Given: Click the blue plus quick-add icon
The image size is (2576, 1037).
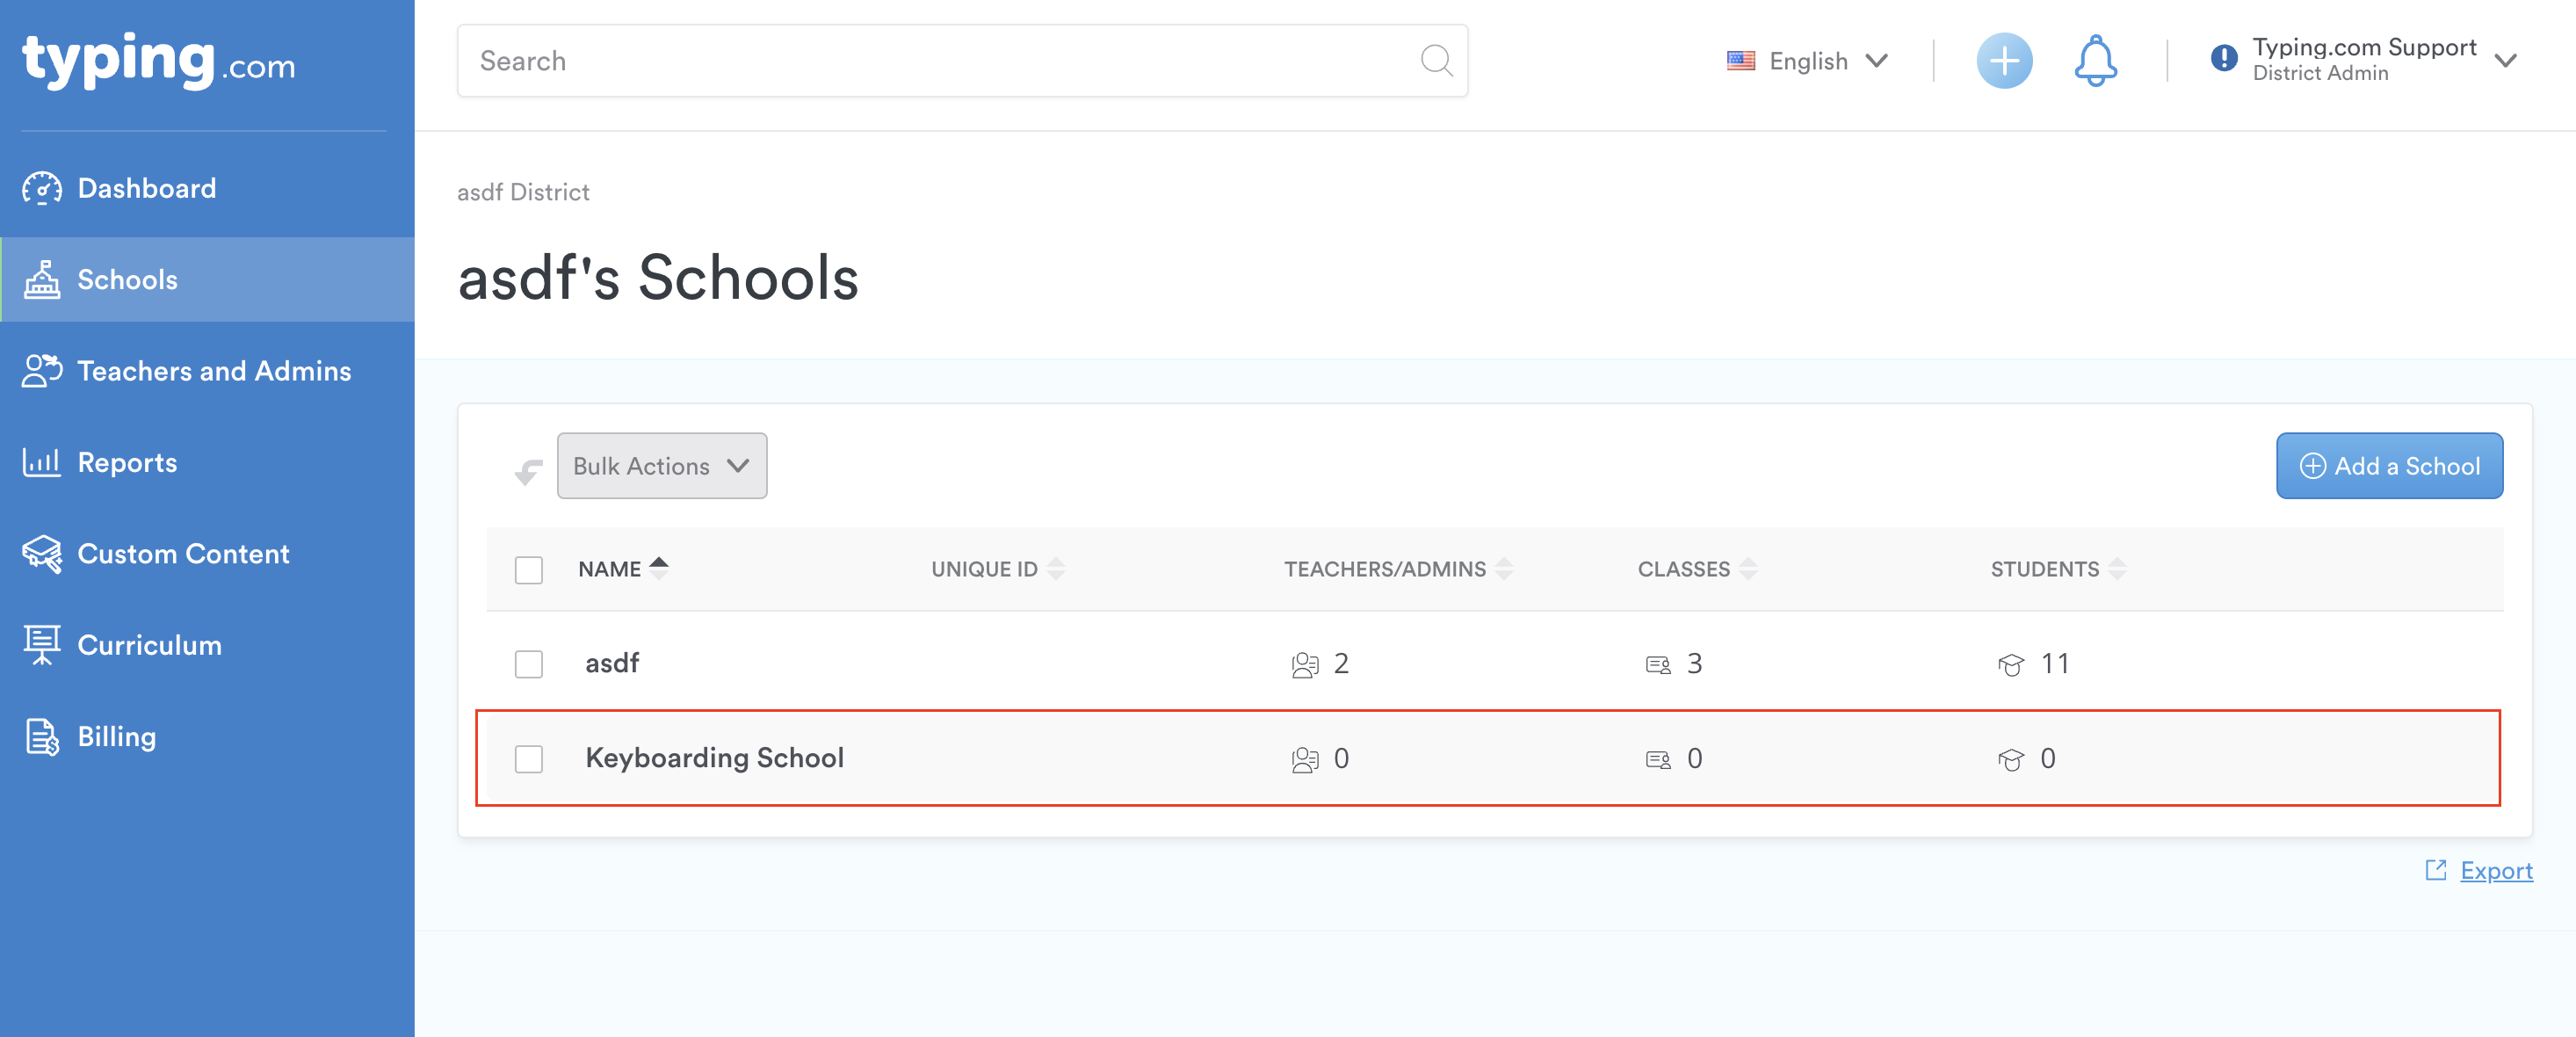Looking at the screenshot, I should (2003, 61).
